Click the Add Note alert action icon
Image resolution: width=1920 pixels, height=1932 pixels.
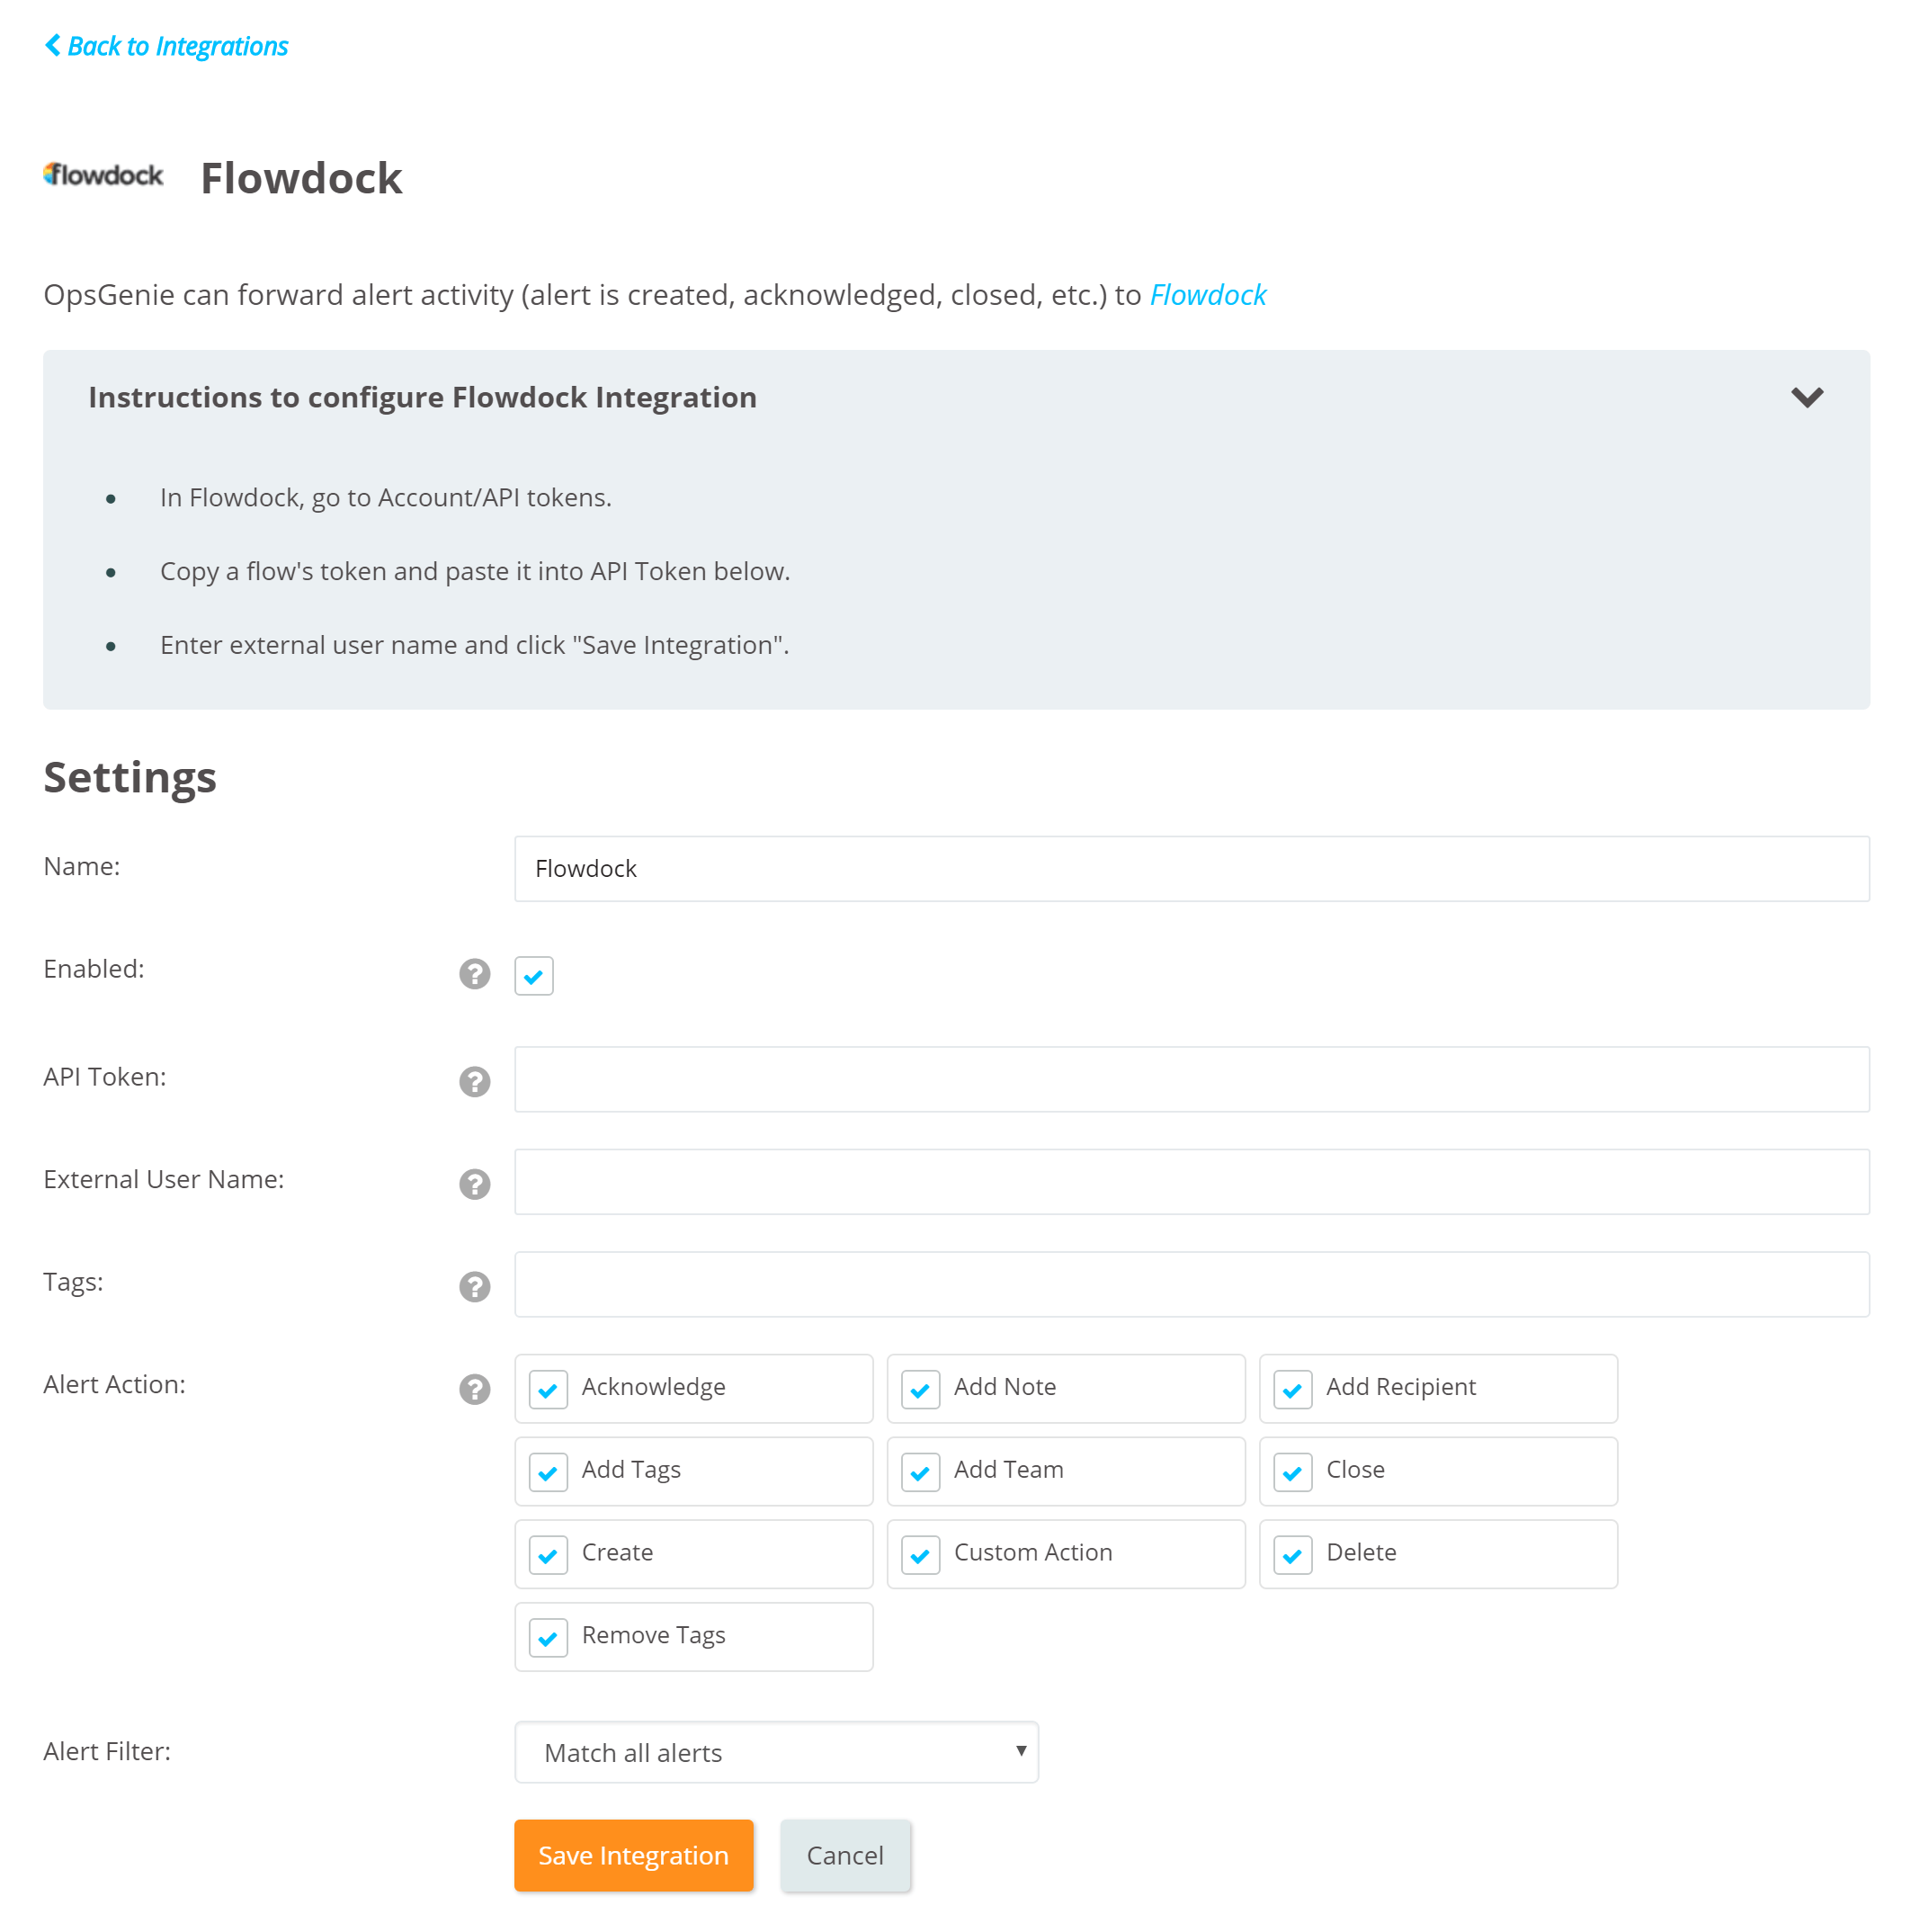coord(921,1389)
